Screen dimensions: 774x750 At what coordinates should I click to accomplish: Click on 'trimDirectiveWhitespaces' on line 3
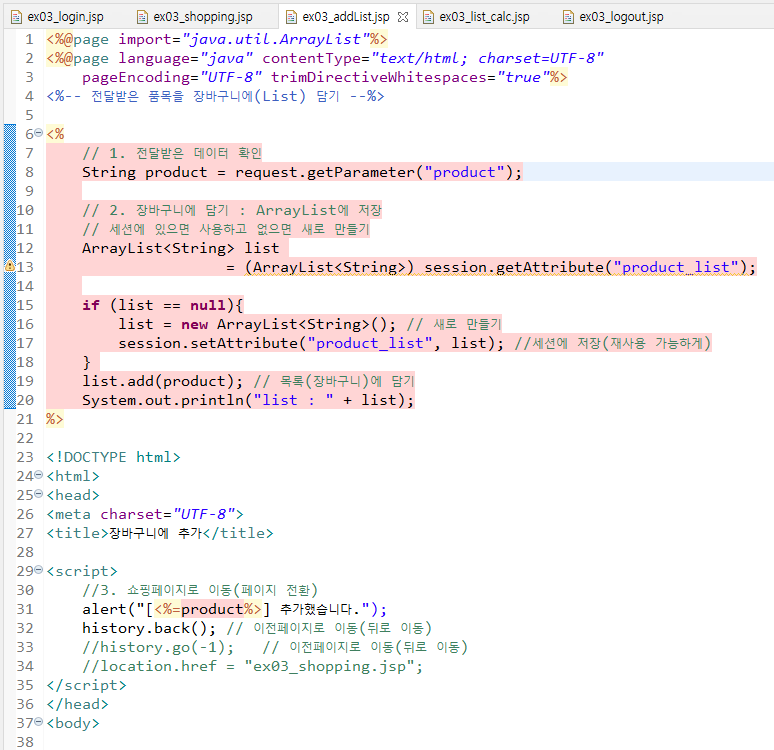(379, 78)
